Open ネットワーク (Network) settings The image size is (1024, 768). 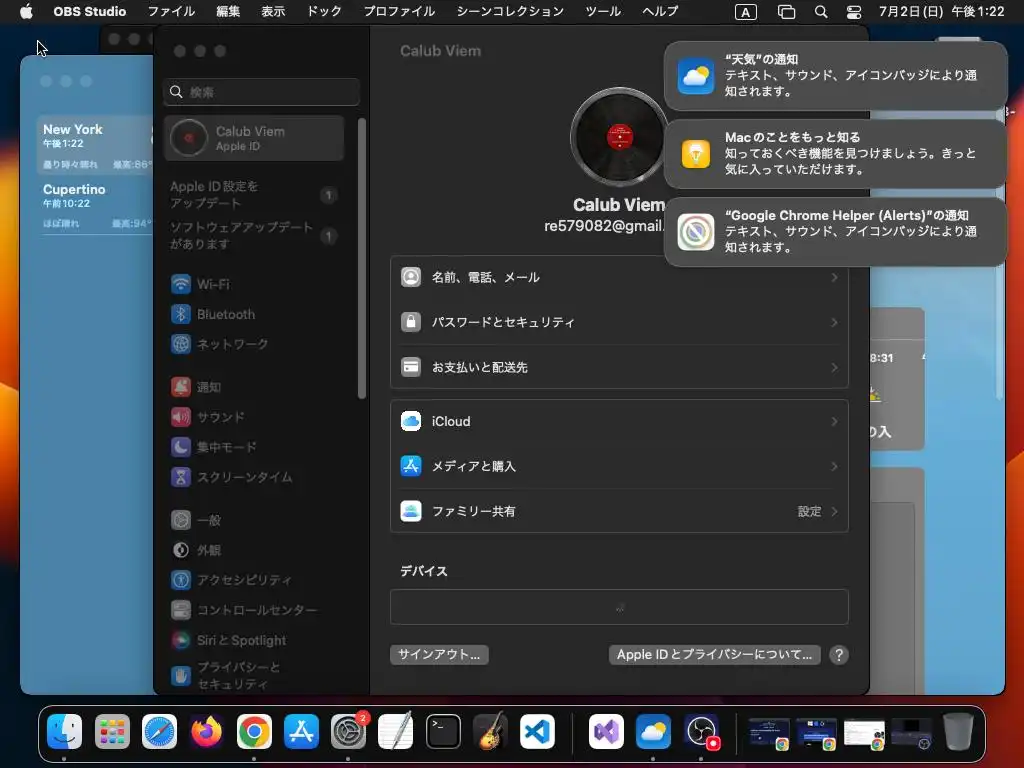click(x=219, y=344)
